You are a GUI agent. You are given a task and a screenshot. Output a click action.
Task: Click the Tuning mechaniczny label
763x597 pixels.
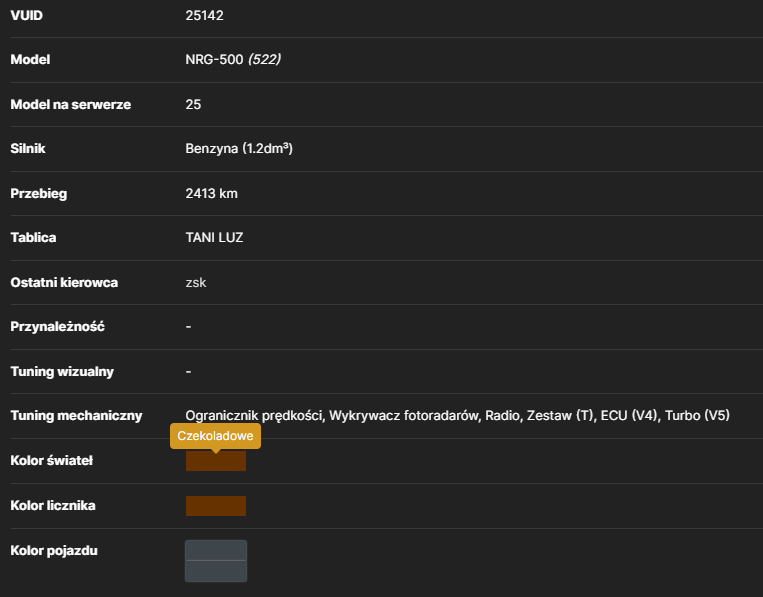click(76, 416)
